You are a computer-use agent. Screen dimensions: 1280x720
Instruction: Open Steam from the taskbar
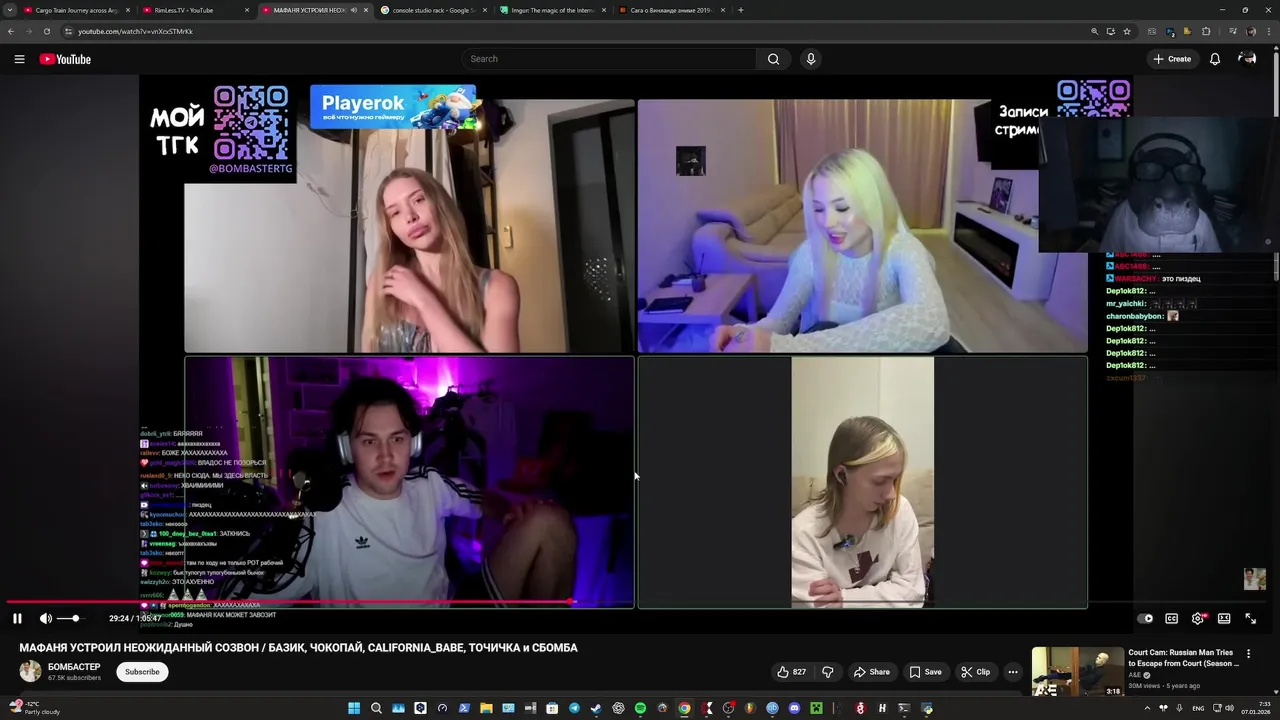point(596,708)
